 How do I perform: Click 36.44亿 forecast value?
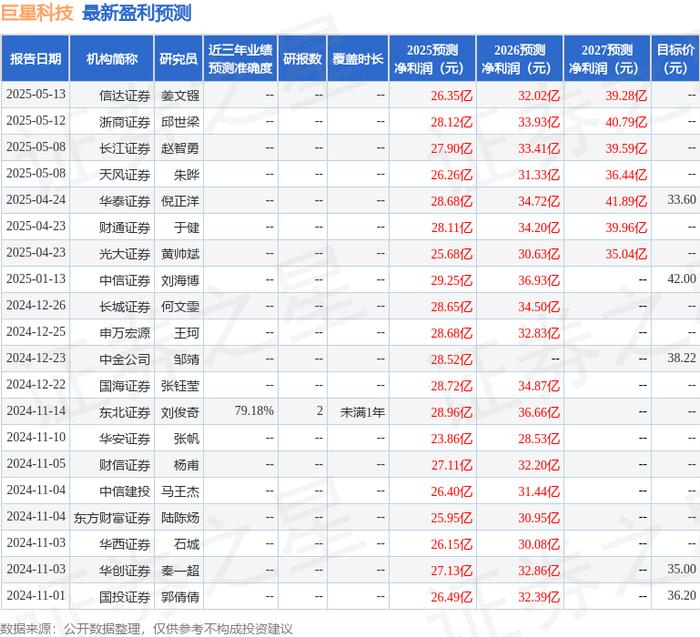pos(626,175)
